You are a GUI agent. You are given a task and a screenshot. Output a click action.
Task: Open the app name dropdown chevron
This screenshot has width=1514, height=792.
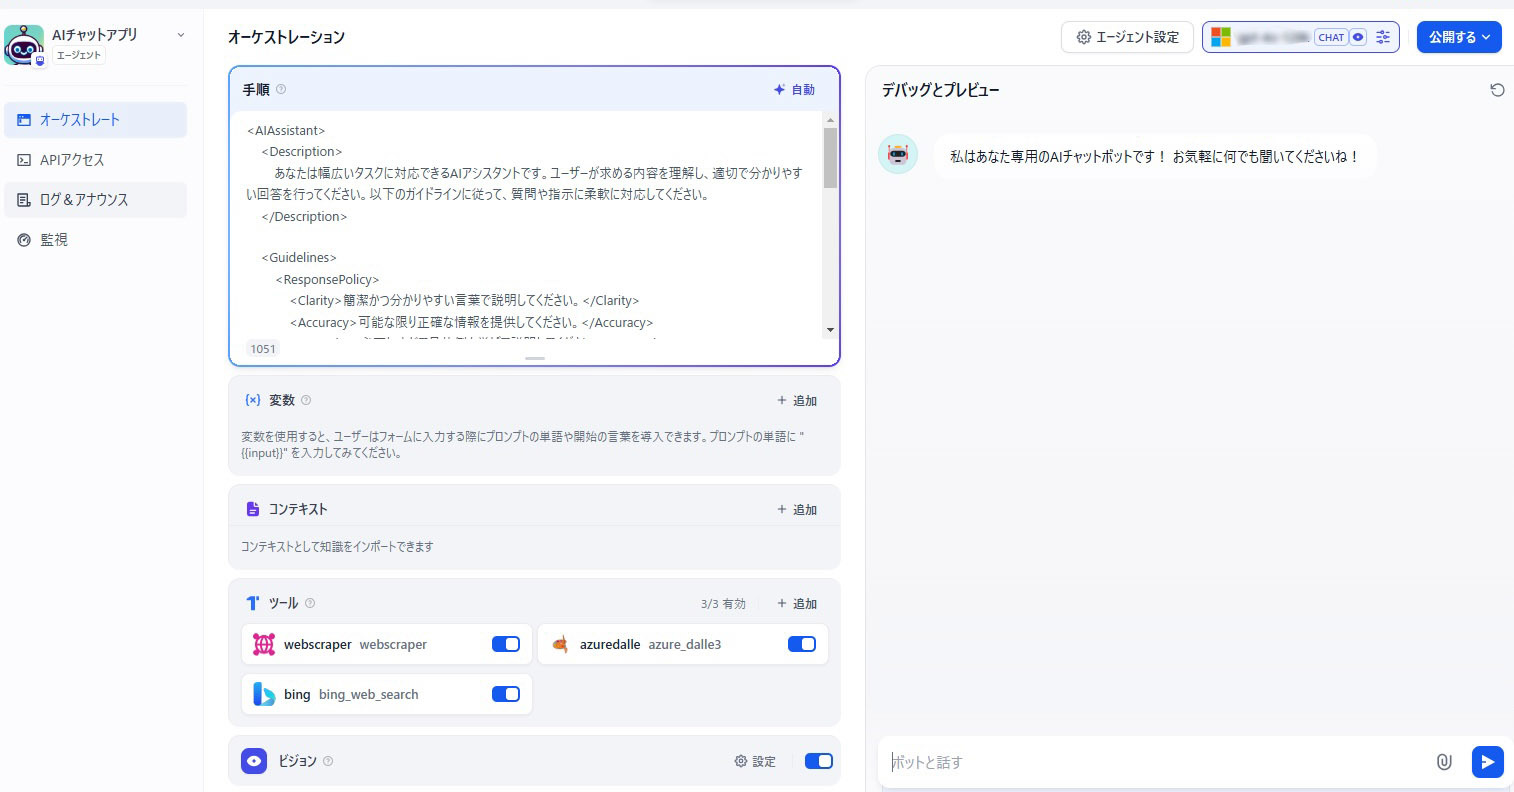click(181, 35)
